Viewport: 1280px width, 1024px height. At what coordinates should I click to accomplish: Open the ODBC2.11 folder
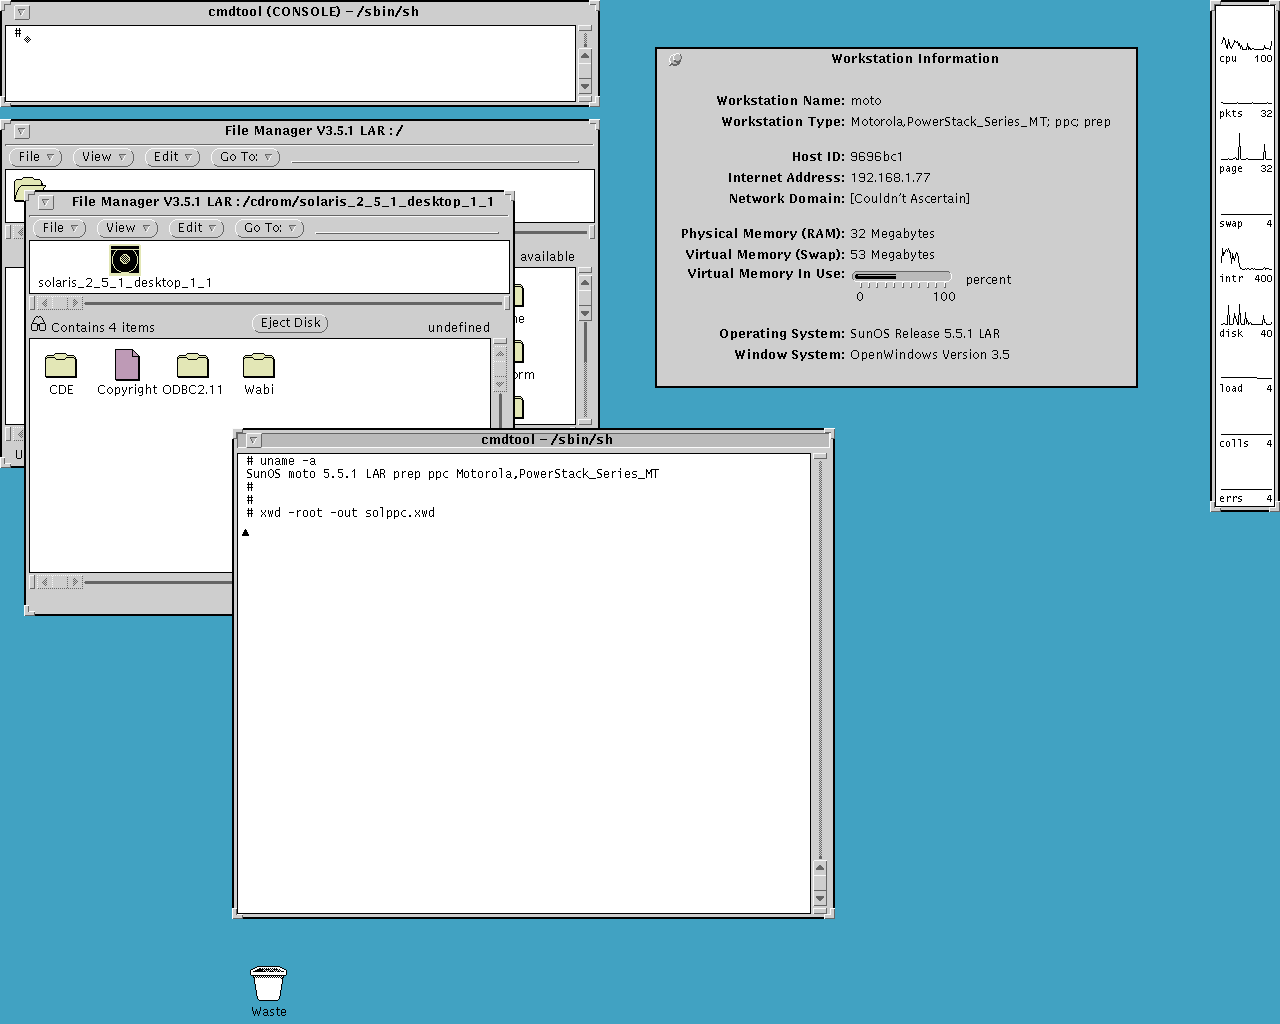click(192, 366)
